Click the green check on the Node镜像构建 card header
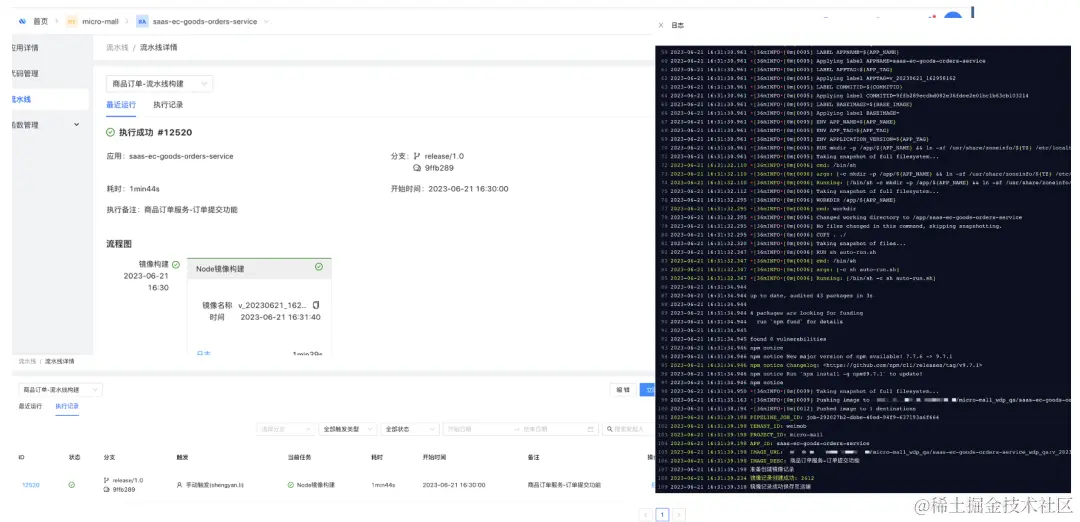The height and width of the screenshot is (522, 1080). (318, 267)
